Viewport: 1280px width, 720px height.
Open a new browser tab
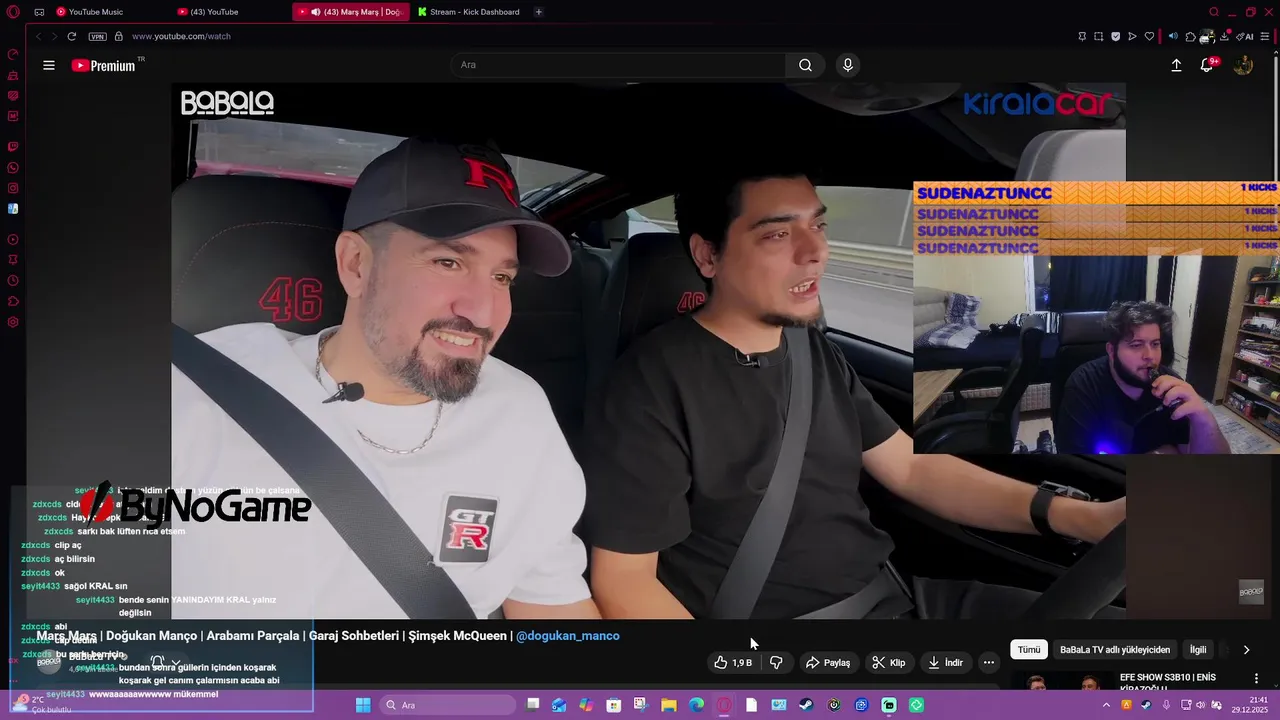(x=539, y=12)
